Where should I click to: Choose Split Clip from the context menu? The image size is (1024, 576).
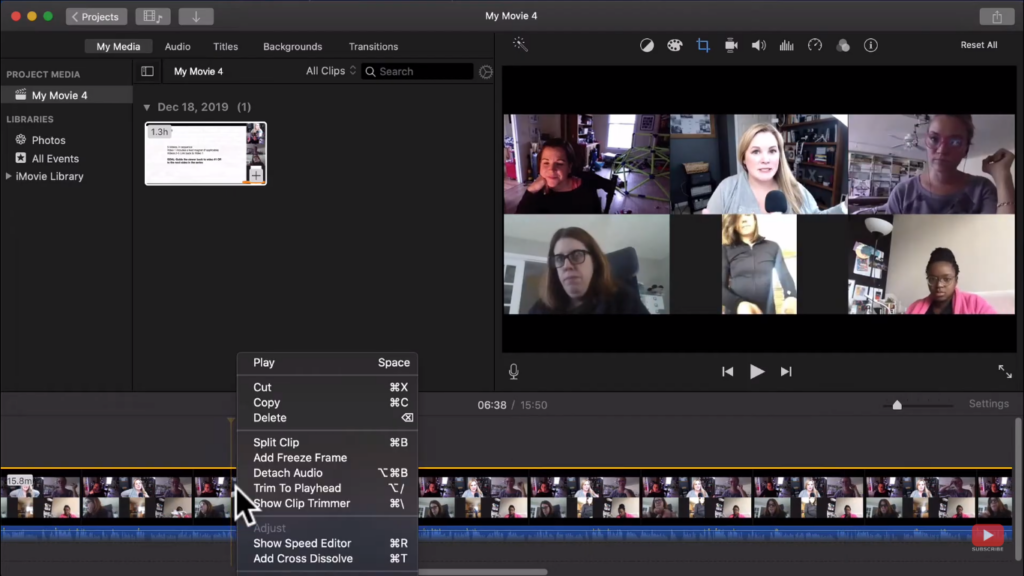tap(327, 442)
